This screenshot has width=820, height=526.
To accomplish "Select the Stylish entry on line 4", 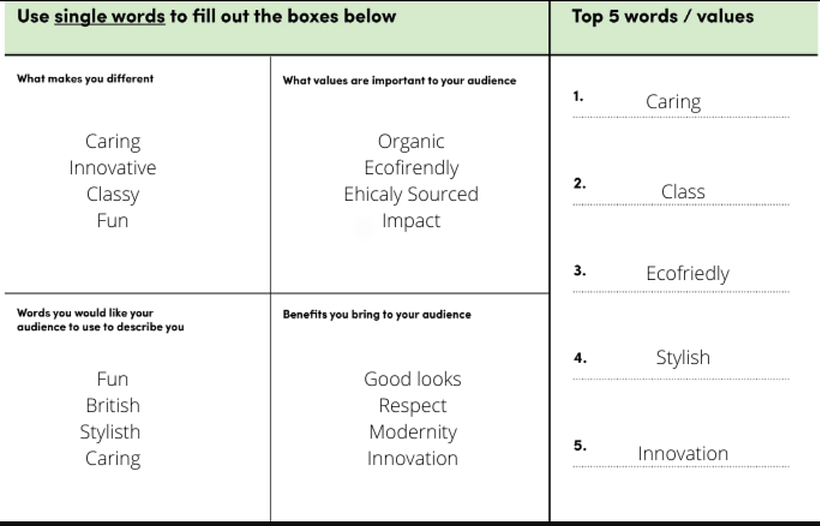I will (683, 358).
